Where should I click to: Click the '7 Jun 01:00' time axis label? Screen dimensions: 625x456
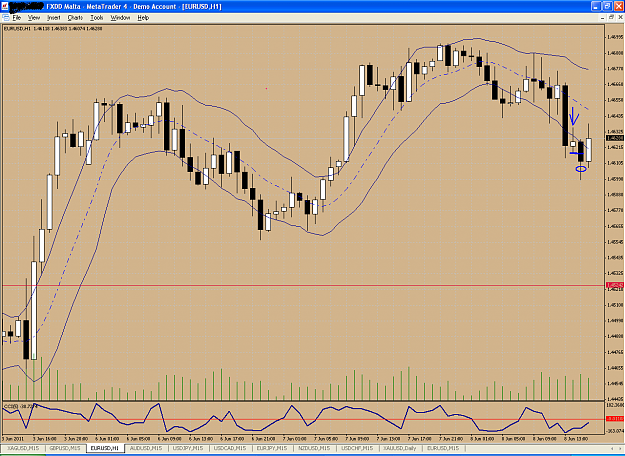(x=295, y=438)
